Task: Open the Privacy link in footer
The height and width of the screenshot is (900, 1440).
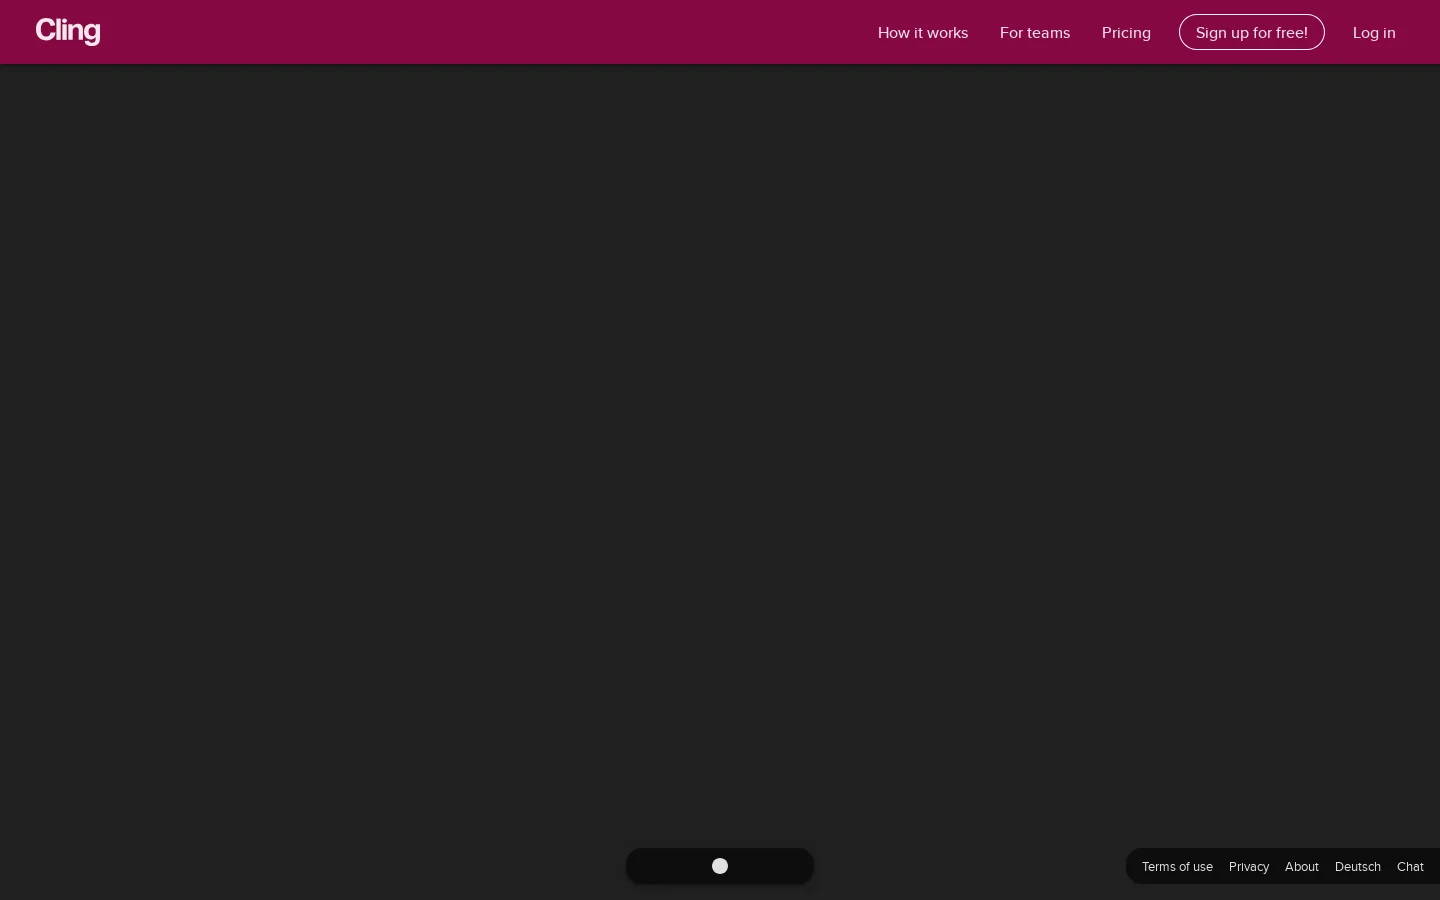Action: pyautogui.click(x=1249, y=867)
